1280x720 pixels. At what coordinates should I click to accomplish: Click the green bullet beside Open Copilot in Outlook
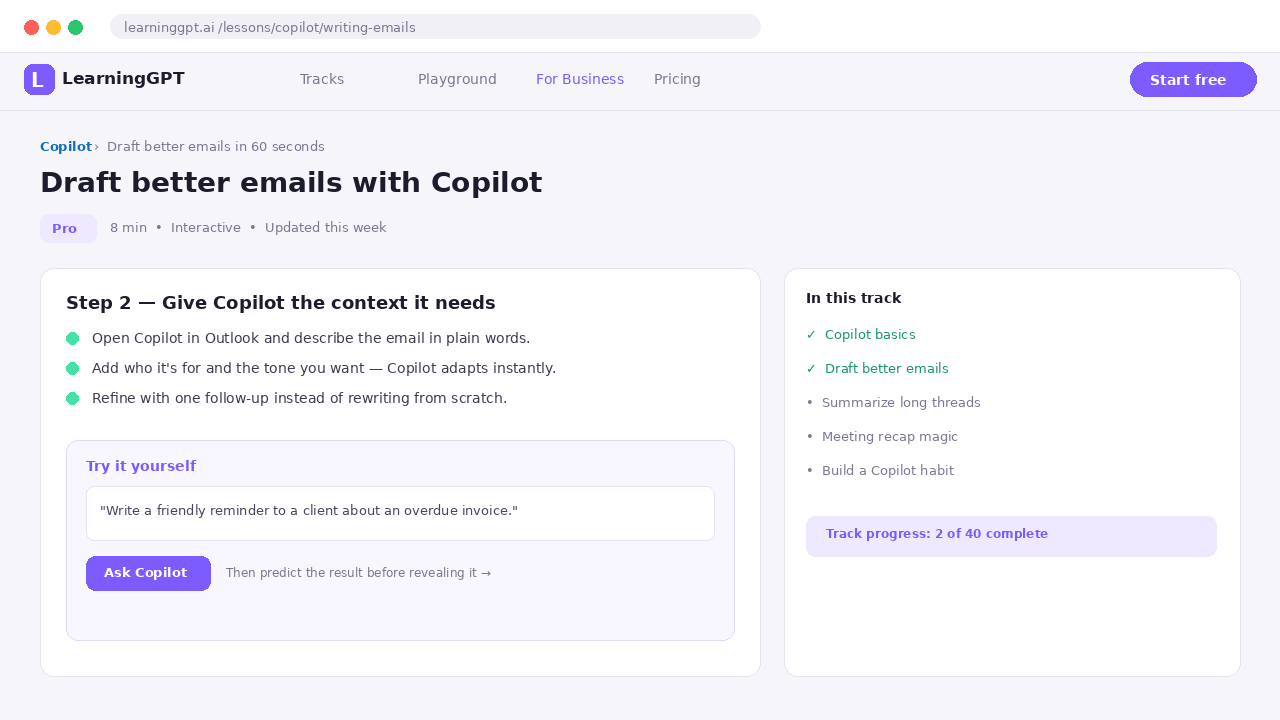click(x=72, y=339)
